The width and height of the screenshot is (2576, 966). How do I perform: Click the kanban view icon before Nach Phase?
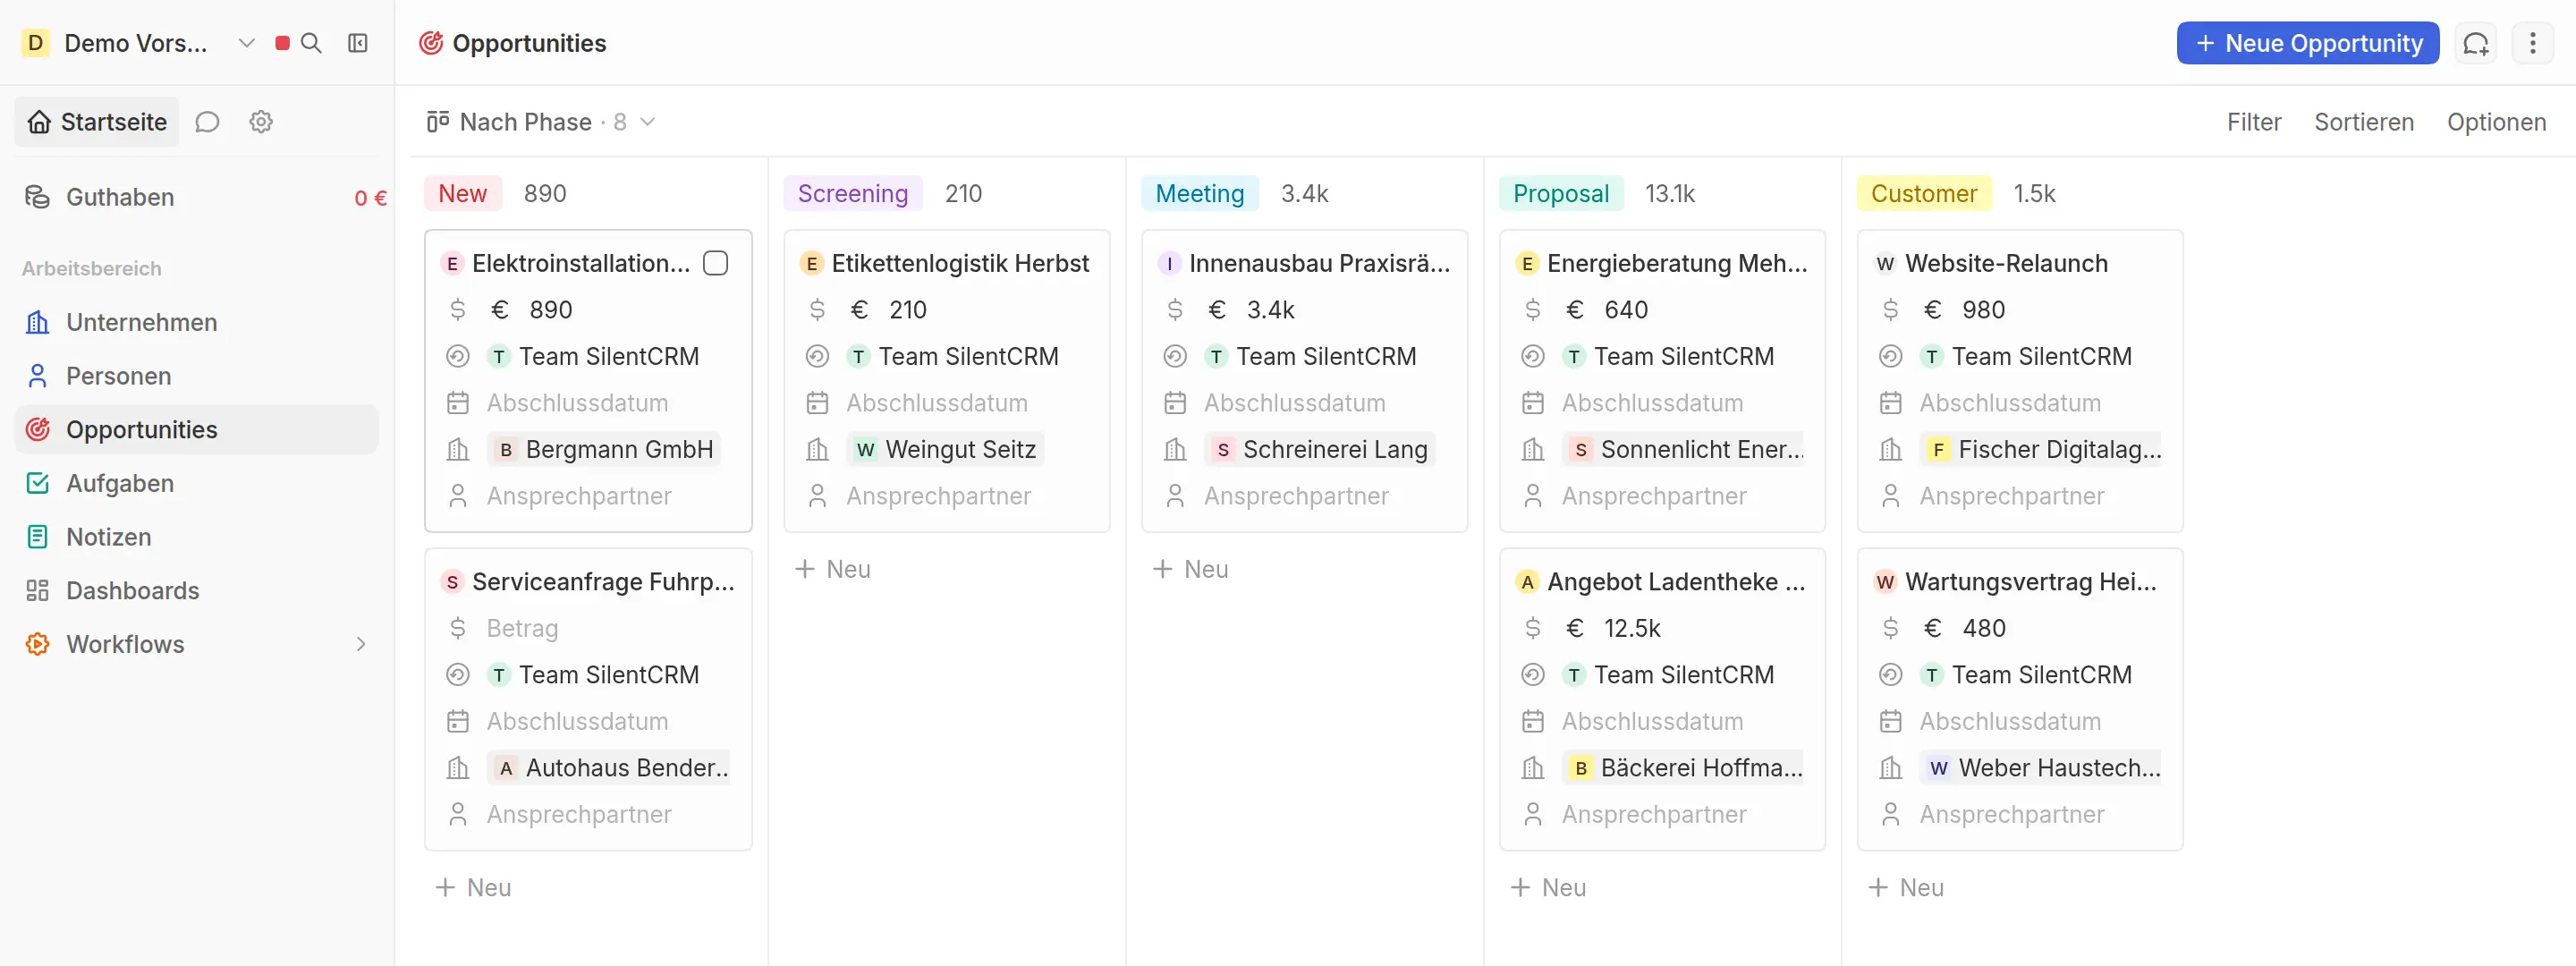point(437,122)
